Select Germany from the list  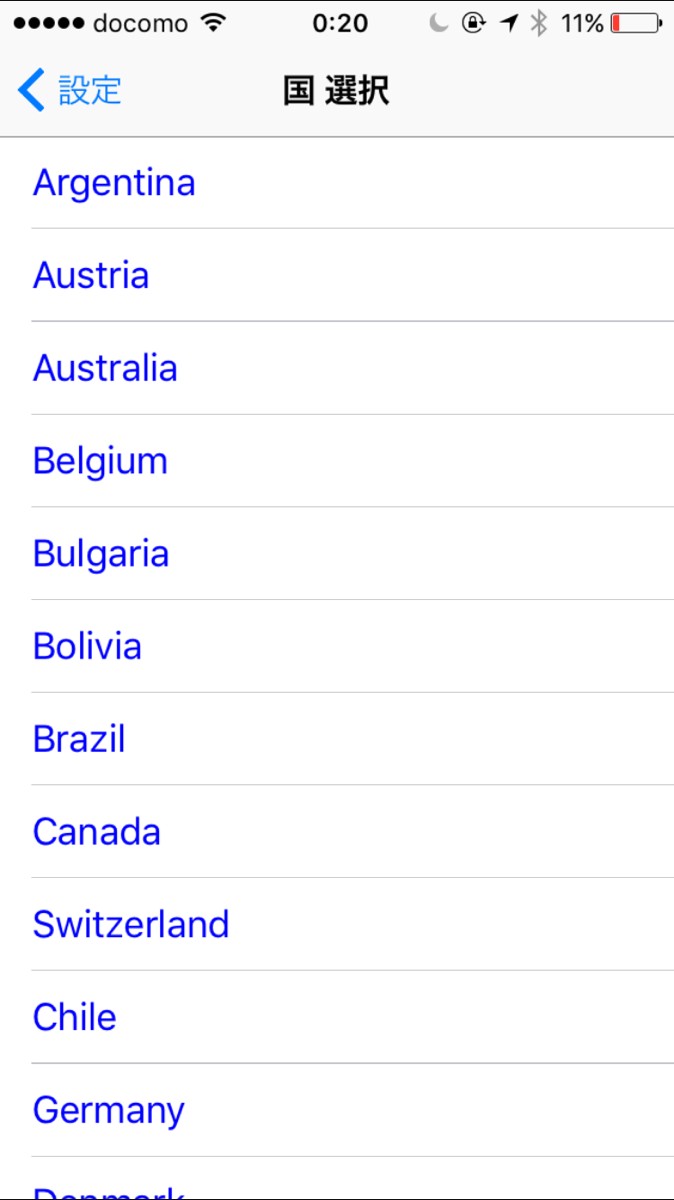click(109, 1110)
